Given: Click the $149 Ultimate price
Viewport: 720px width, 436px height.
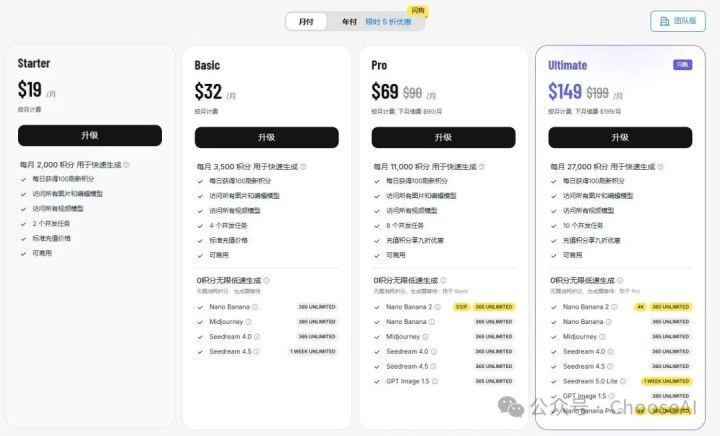Looking at the screenshot, I should point(565,91).
